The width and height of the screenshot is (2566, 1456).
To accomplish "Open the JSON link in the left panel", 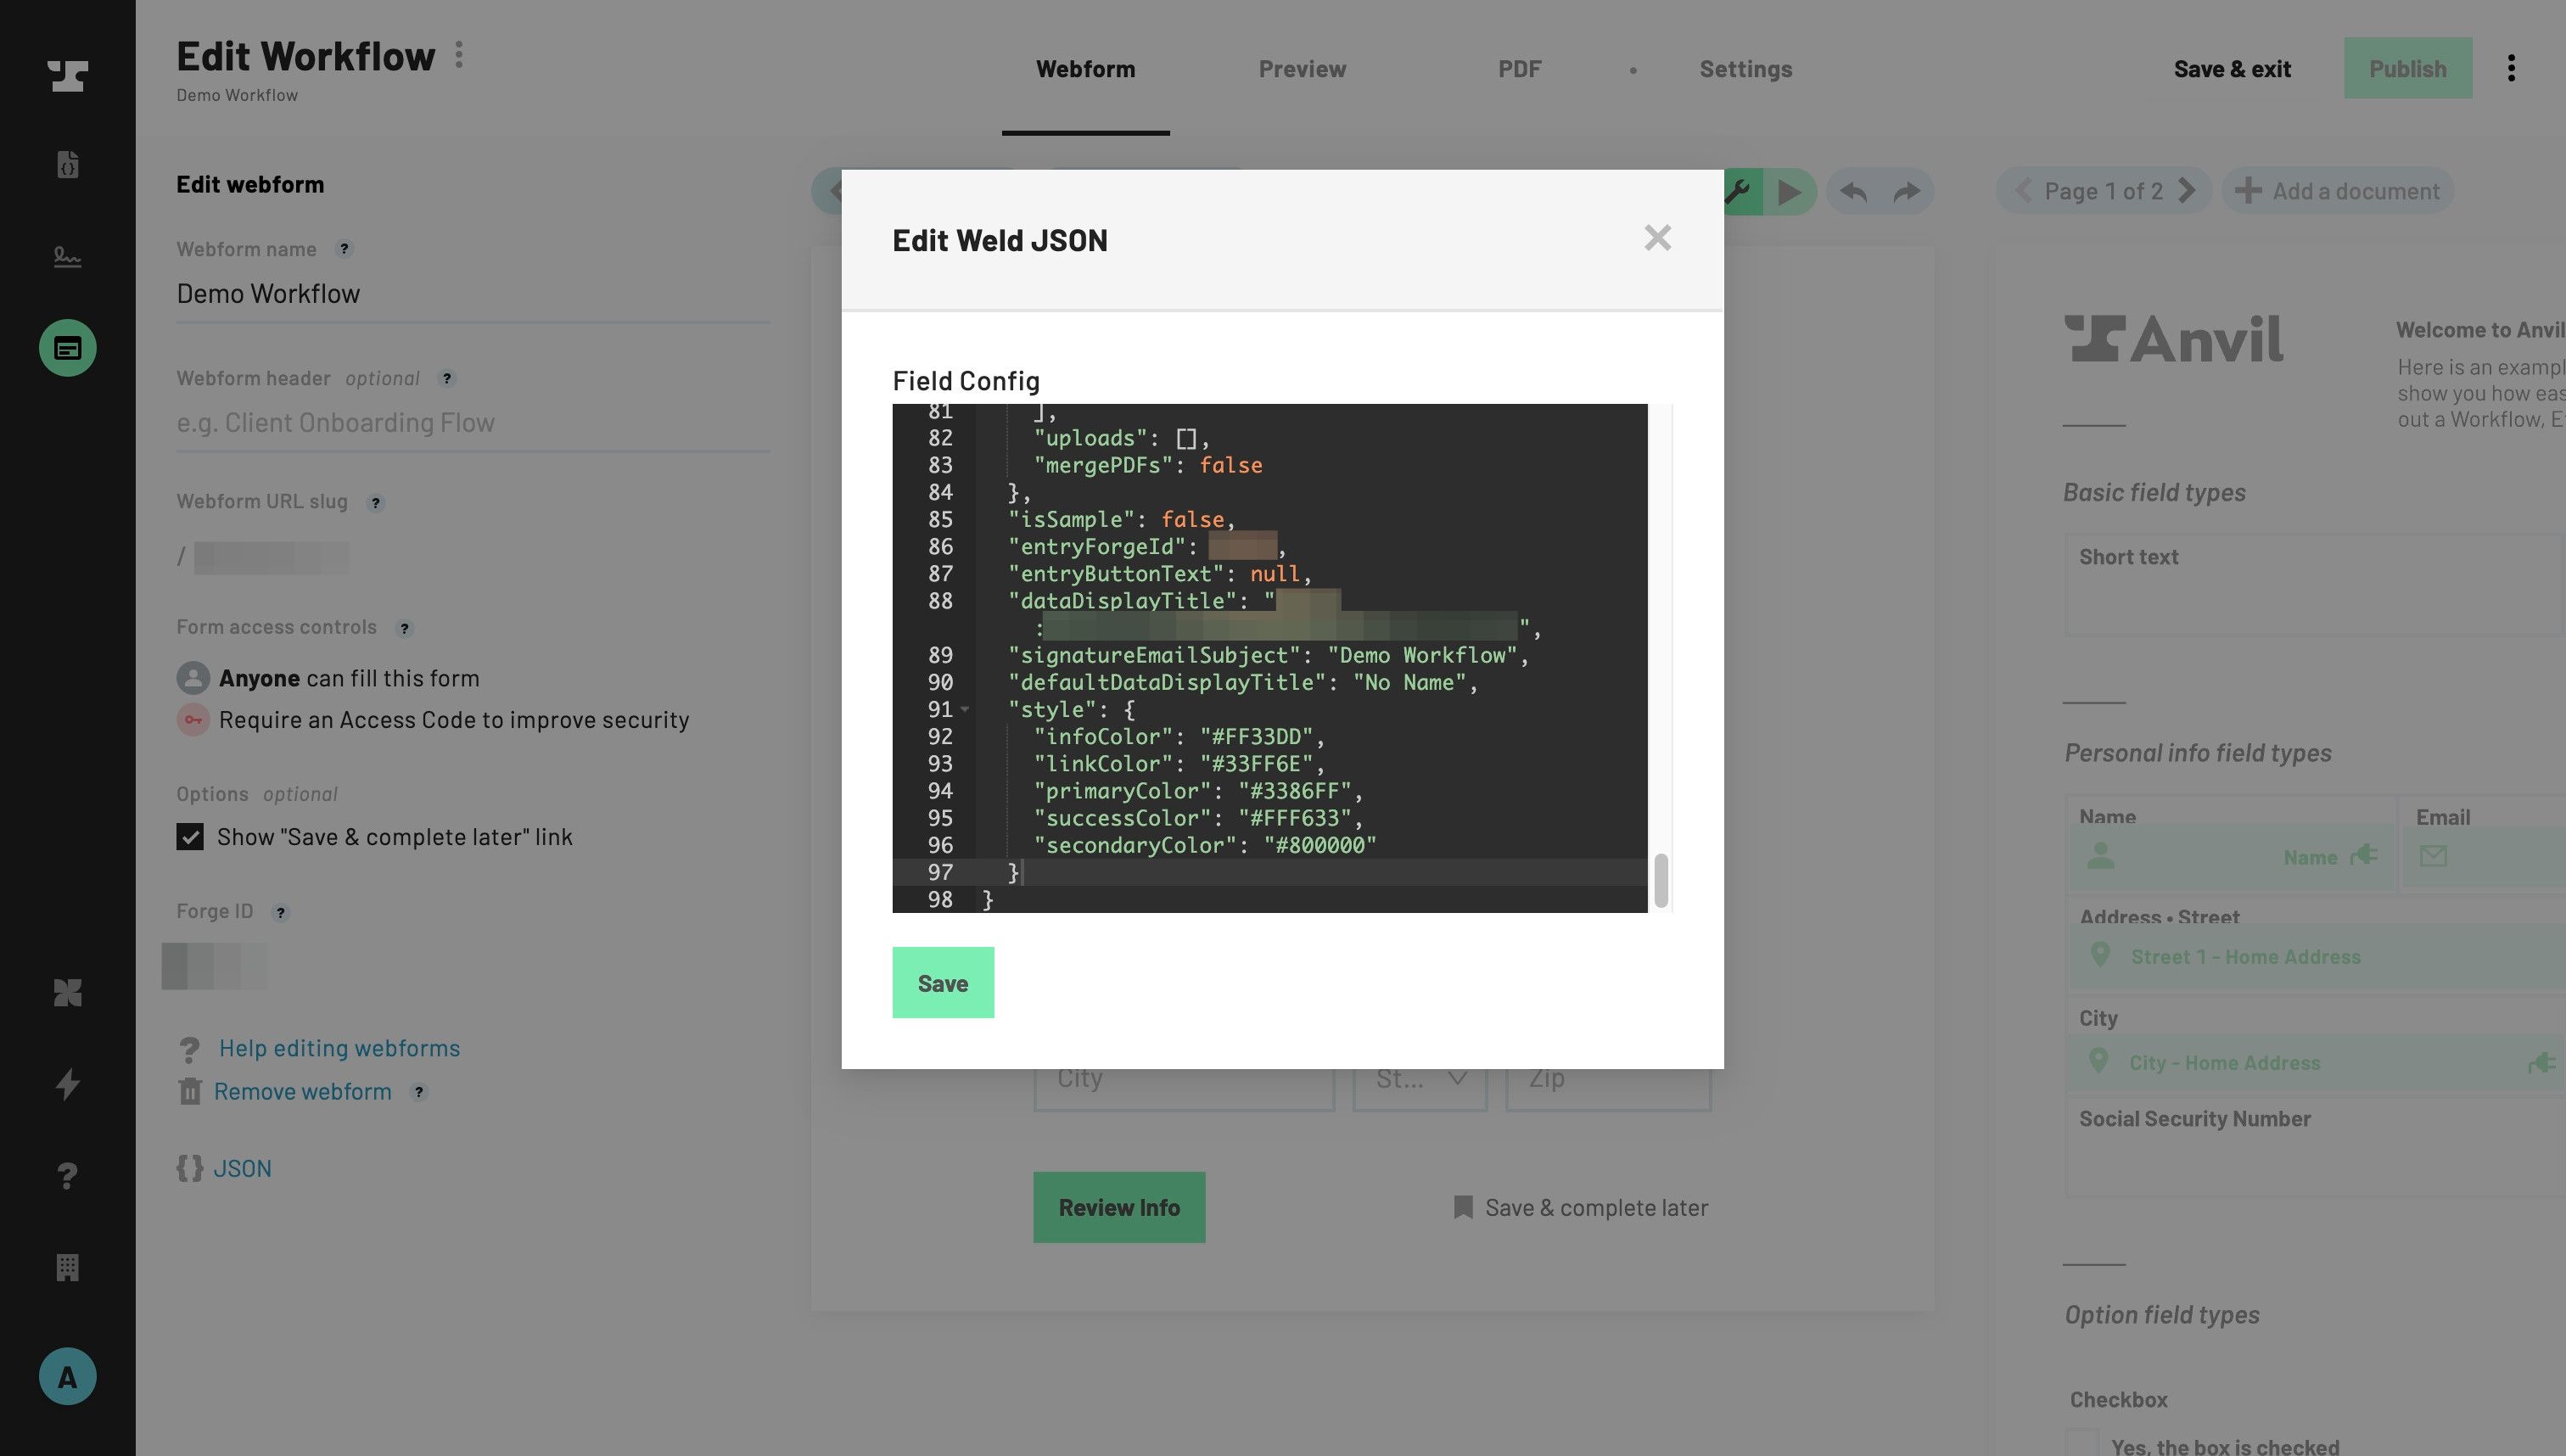I will (x=242, y=1168).
